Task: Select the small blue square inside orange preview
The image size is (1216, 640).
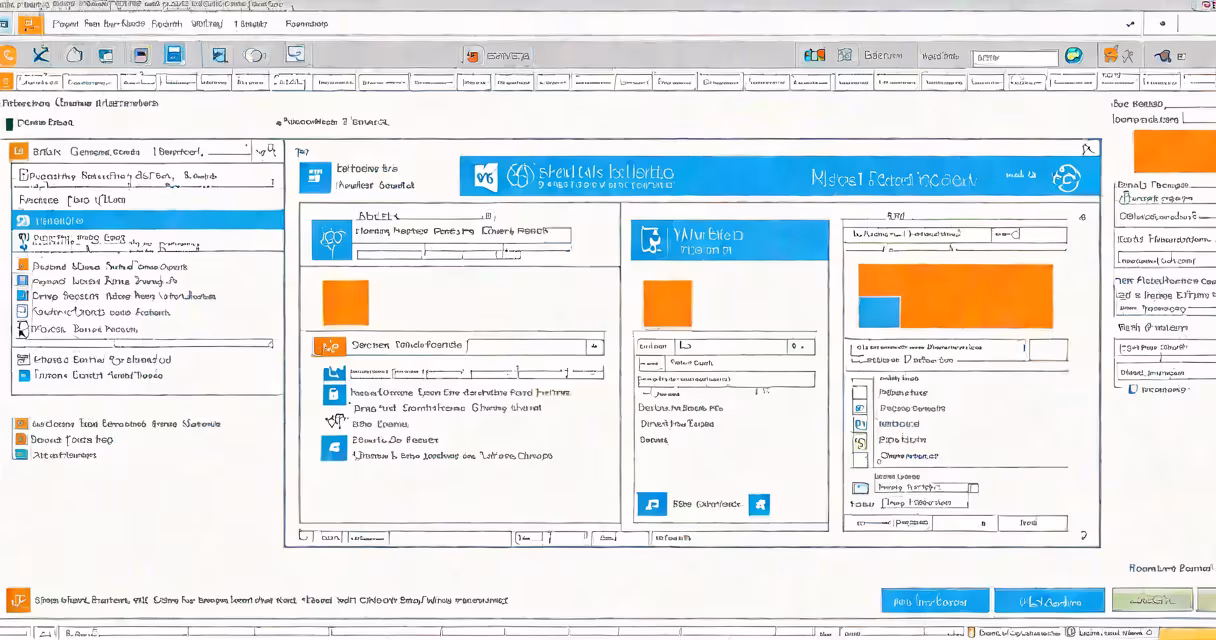Action: coord(879,312)
